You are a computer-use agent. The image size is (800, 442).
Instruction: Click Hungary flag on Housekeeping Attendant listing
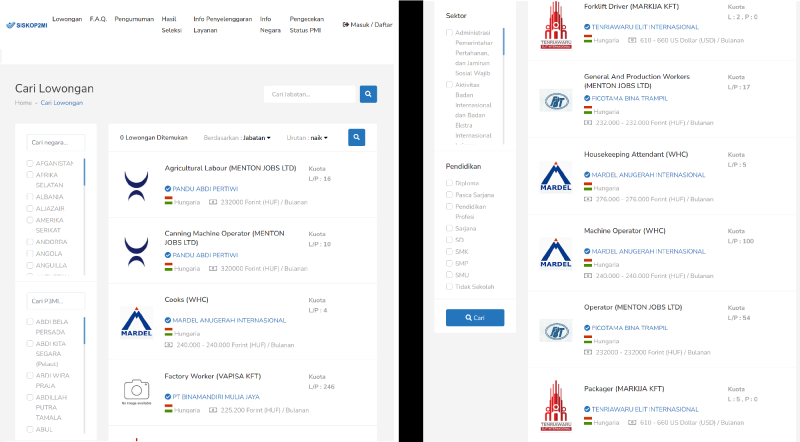click(x=588, y=187)
